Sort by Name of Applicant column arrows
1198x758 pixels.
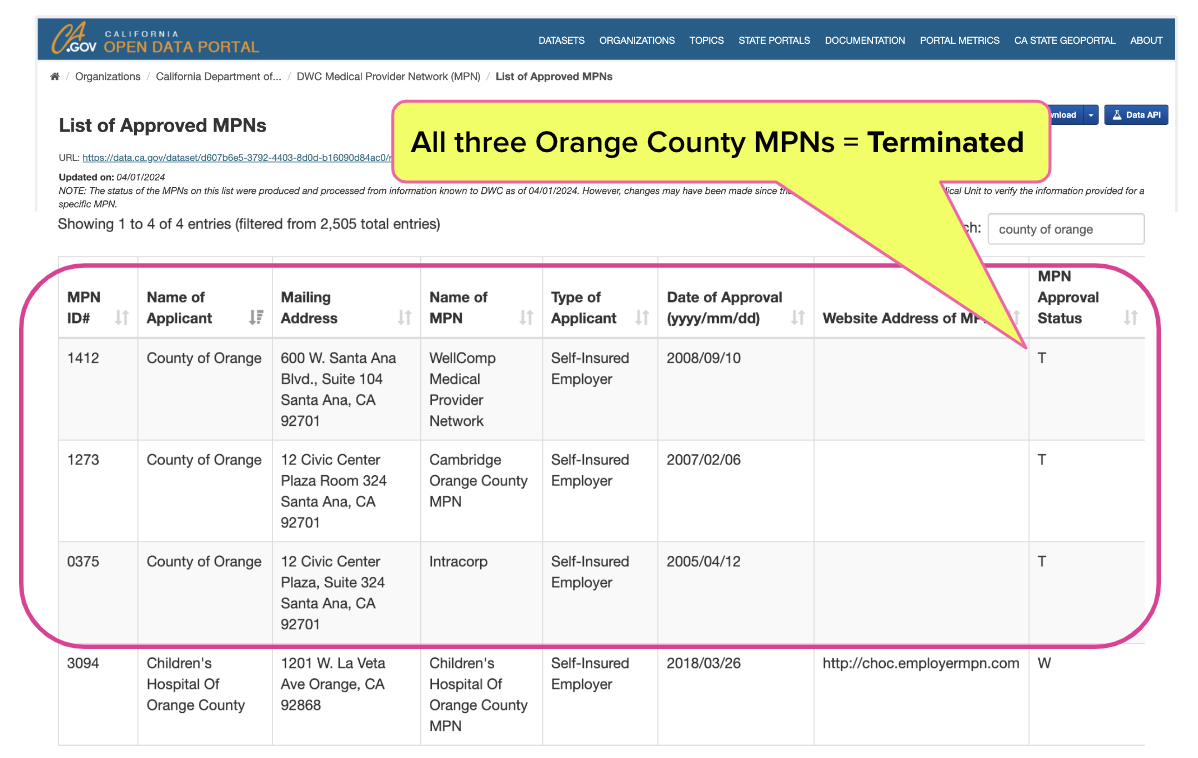256,317
